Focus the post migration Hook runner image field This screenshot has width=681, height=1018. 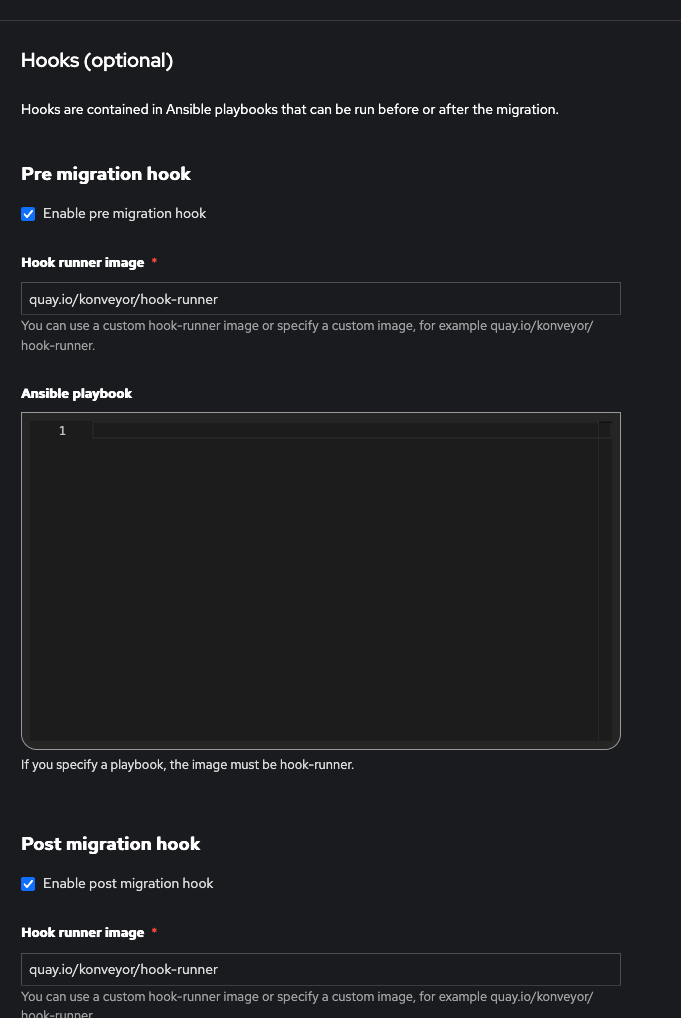click(x=320, y=969)
